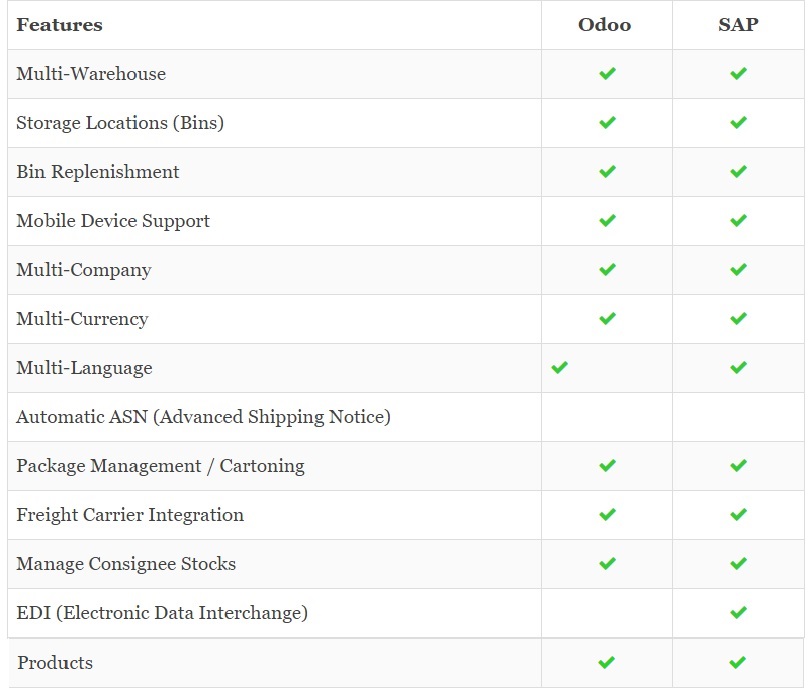Click the Odoo checkmark for Package Management / Cartoning
The width and height of the screenshot is (808, 692).
click(607, 466)
